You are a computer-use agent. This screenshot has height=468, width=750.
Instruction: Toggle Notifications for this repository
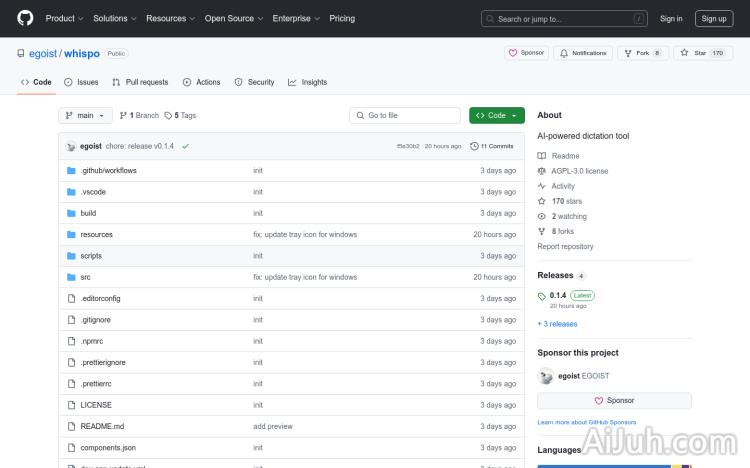[583, 53]
